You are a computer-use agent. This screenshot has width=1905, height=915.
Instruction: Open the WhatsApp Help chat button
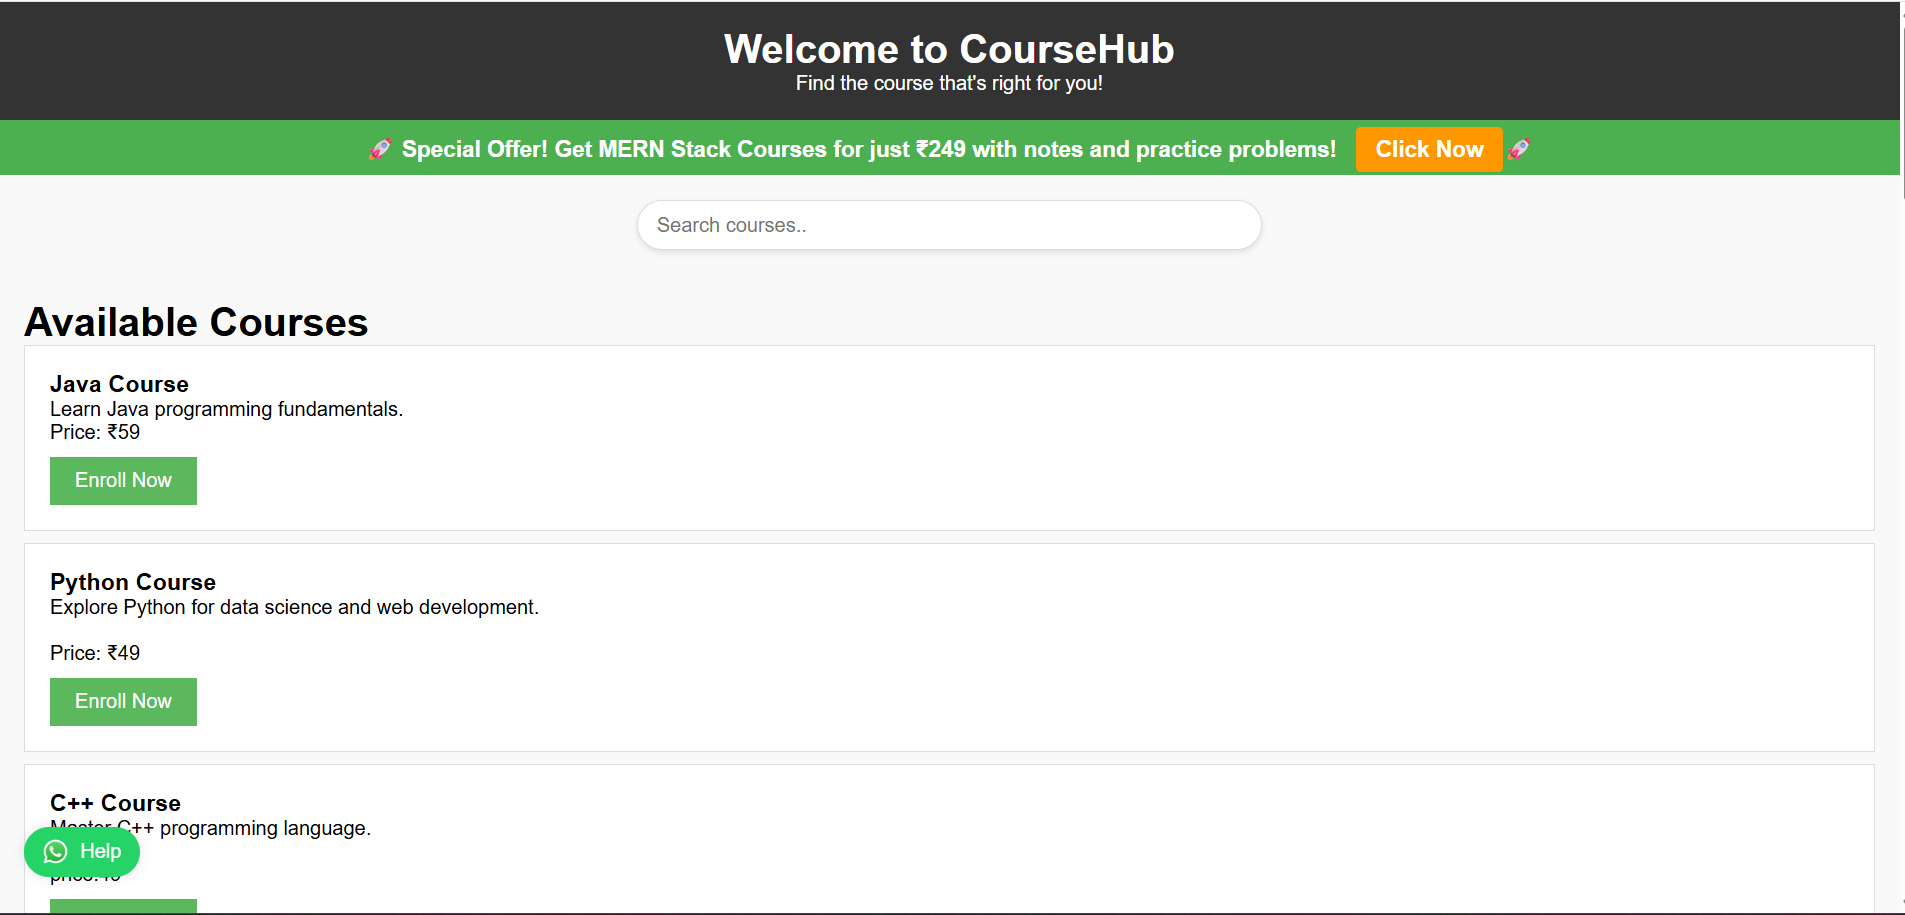pos(82,852)
